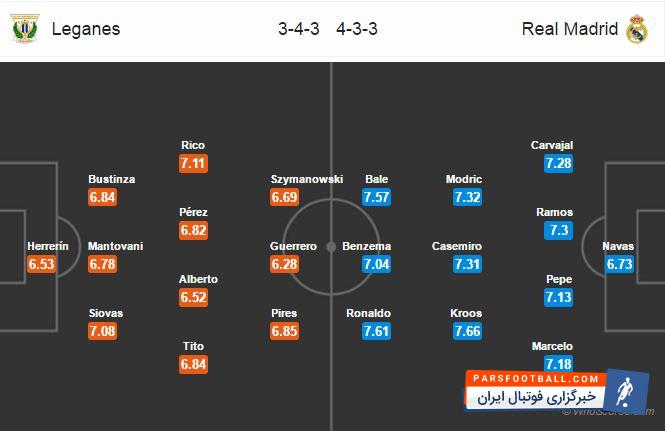Screen dimensions: 665x431
Task: Click the Real Madrid club crest icon
Action: point(637,30)
